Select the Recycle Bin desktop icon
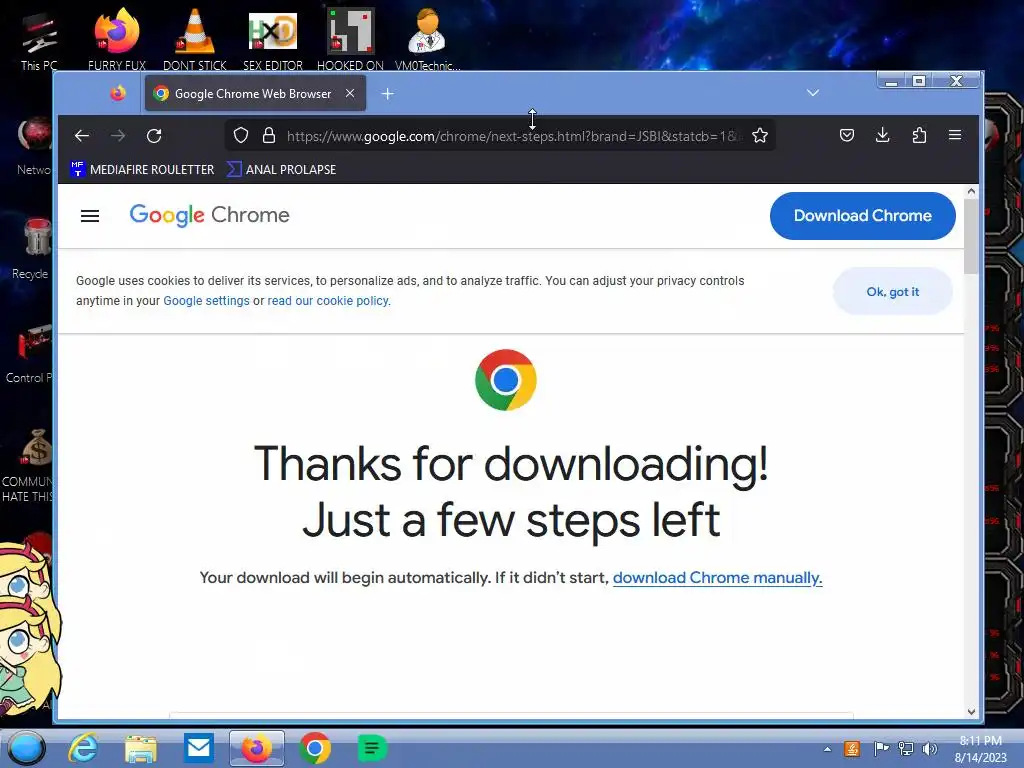The height and width of the screenshot is (768, 1024). click(34, 248)
